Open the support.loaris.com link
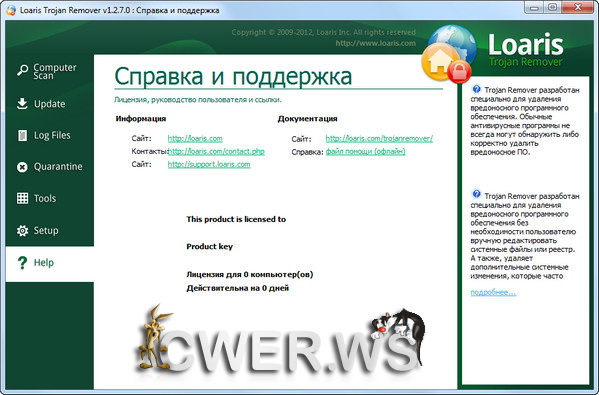Viewport: 599px width, 395px height. (209, 164)
